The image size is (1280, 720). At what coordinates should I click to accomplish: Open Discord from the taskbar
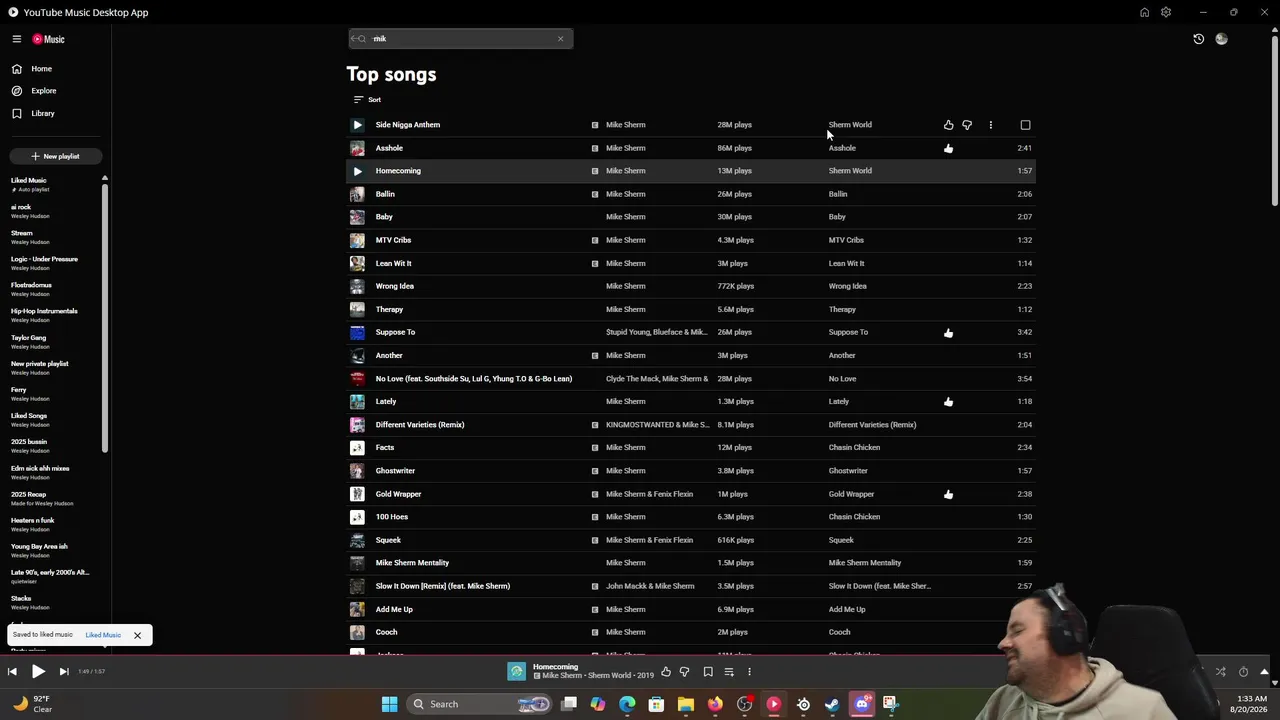click(x=862, y=704)
